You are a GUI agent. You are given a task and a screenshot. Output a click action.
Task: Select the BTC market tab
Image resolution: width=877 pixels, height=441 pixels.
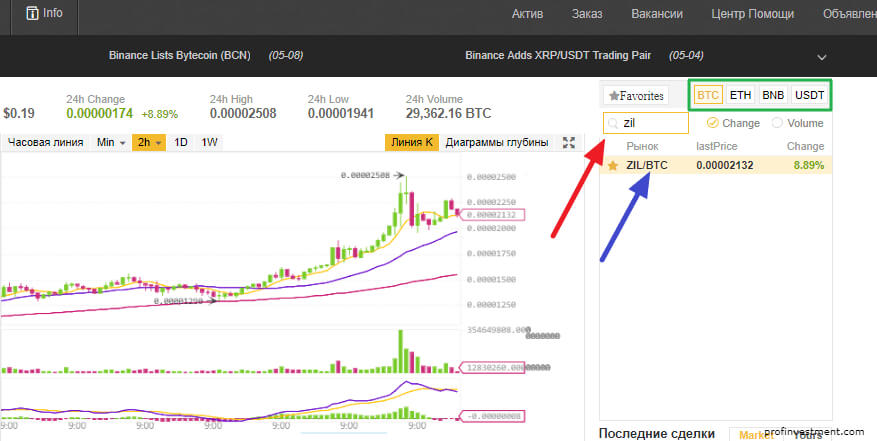tap(708, 95)
